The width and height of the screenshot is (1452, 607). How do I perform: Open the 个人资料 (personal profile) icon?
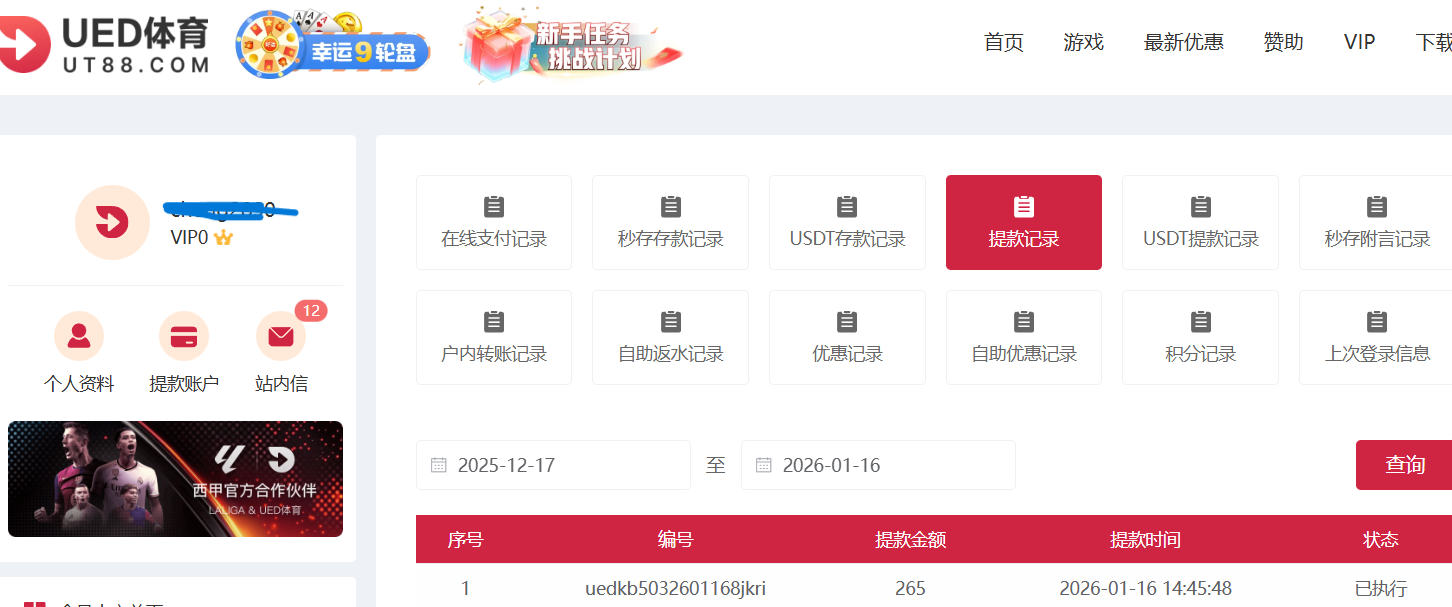pyautogui.click(x=80, y=336)
